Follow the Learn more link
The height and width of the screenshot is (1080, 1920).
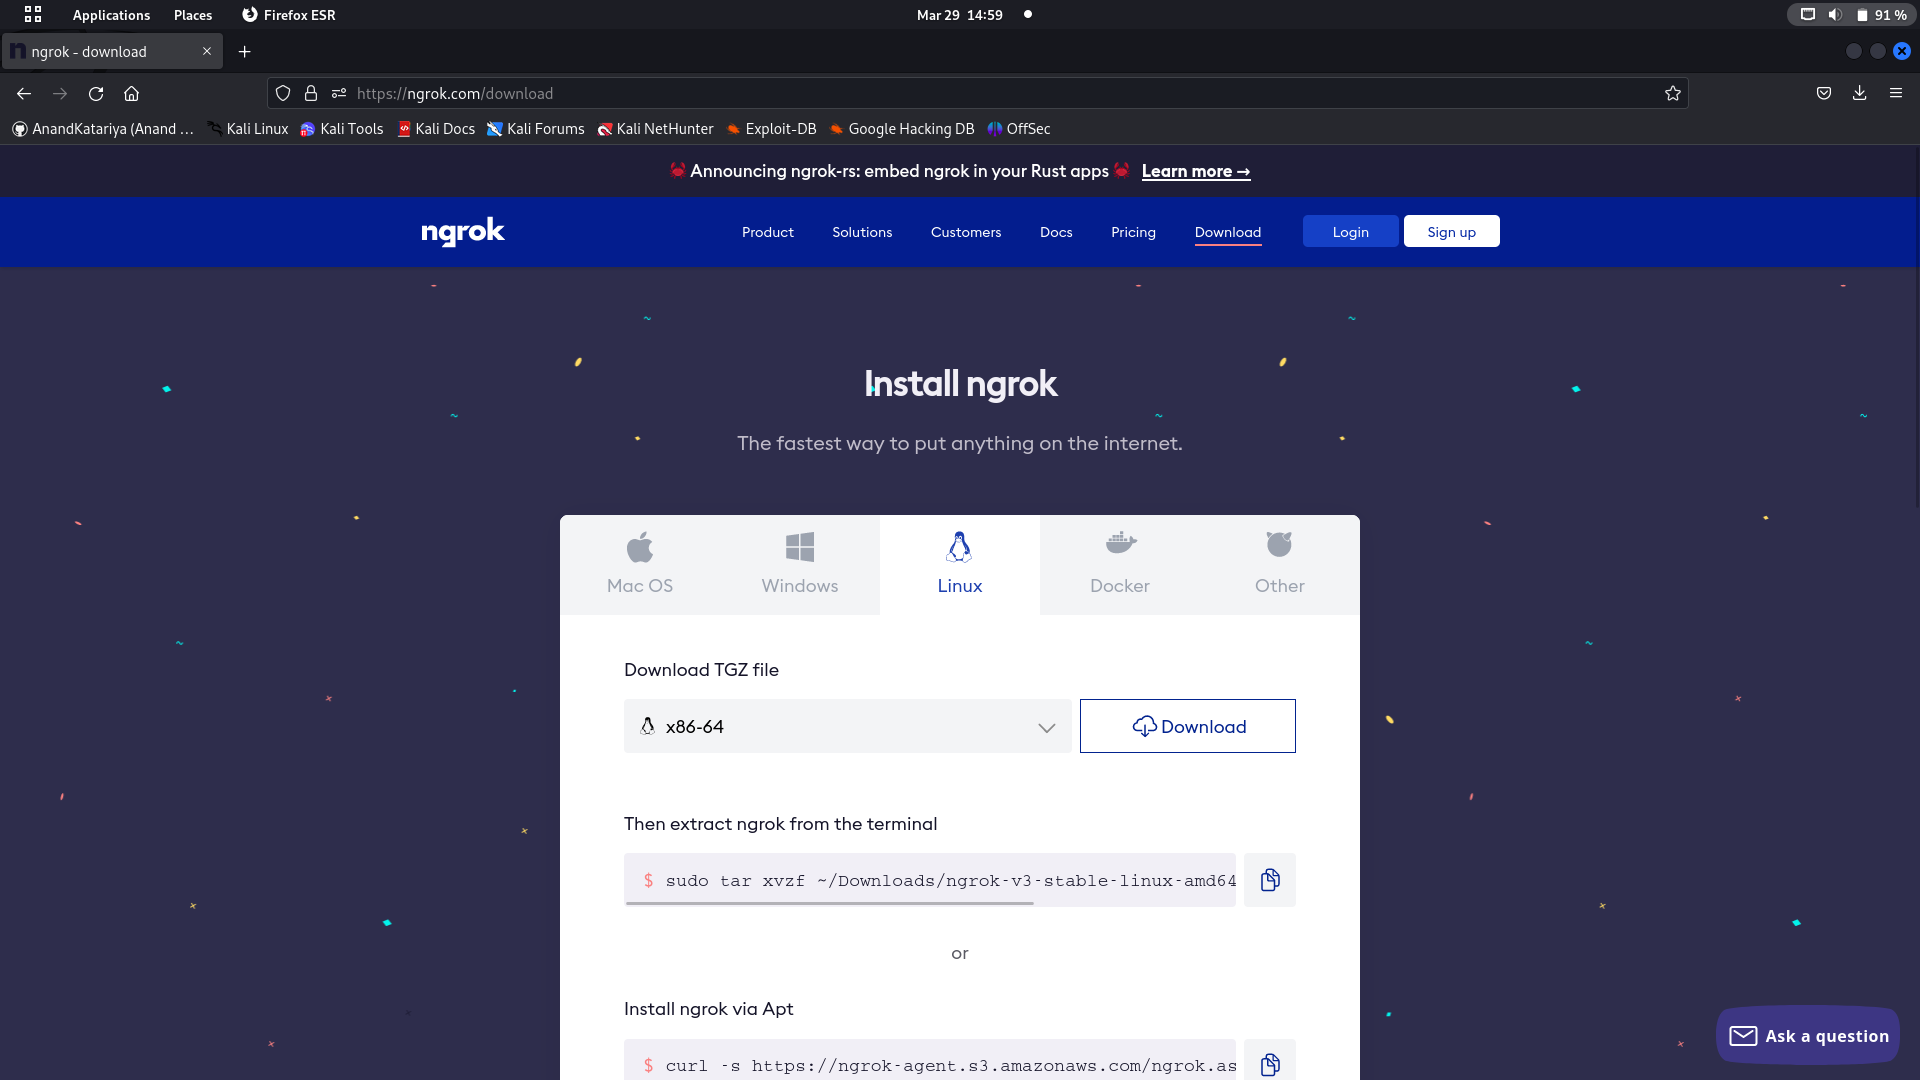[1195, 171]
